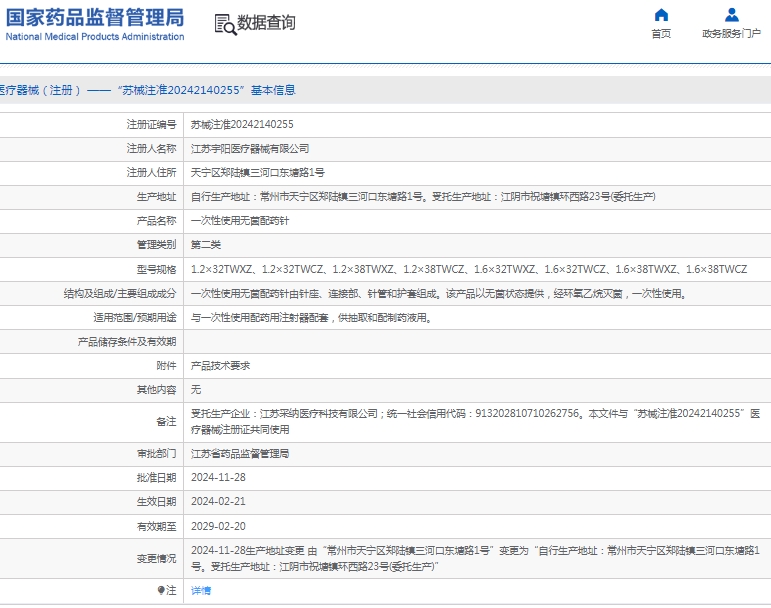The image size is (771, 608).
Task: Select the 生产地址 production address value
Action: pyautogui.click(x=423, y=197)
